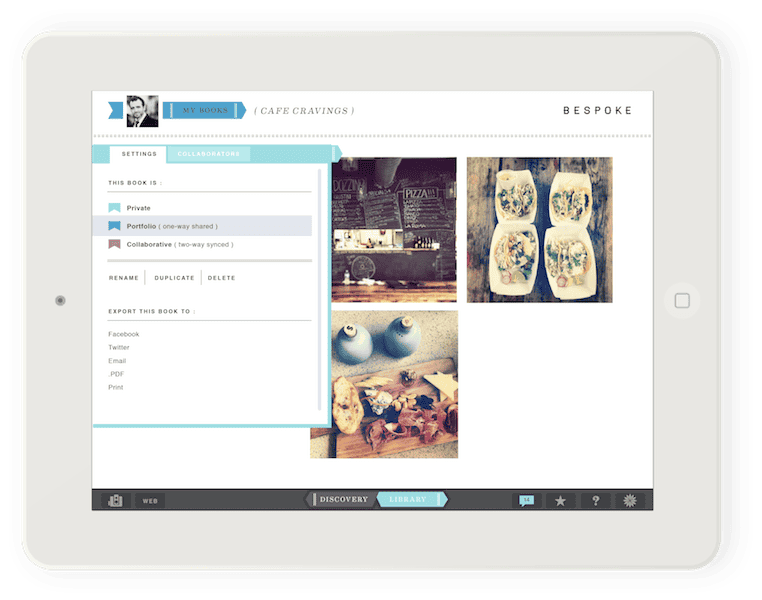Open the pizza chalkboard cafe photo
Viewport: 762px width, 600px height.
(394, 229)
